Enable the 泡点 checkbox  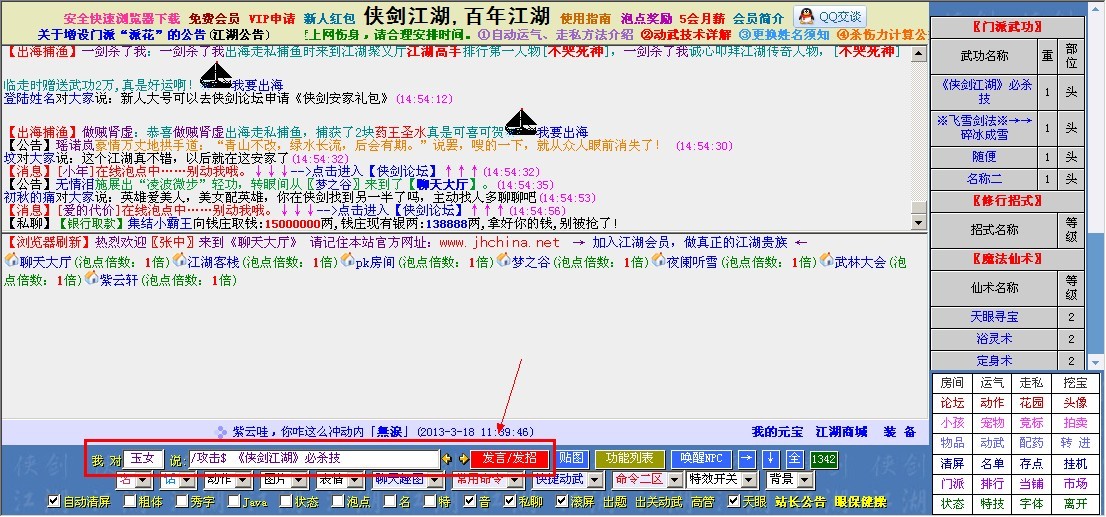pyautogui.click(x=338, y=502)
